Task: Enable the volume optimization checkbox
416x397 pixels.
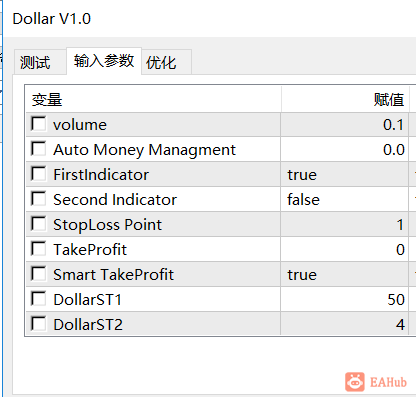Action: [39, 124]
